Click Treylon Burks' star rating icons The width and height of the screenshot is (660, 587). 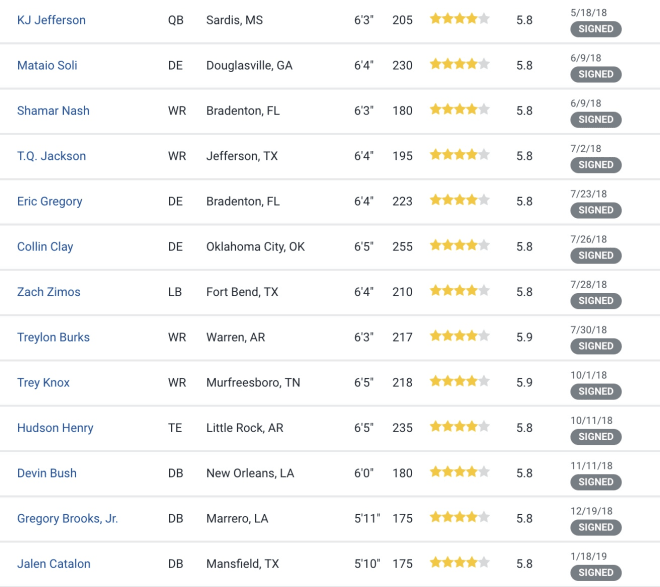point(460,336)
